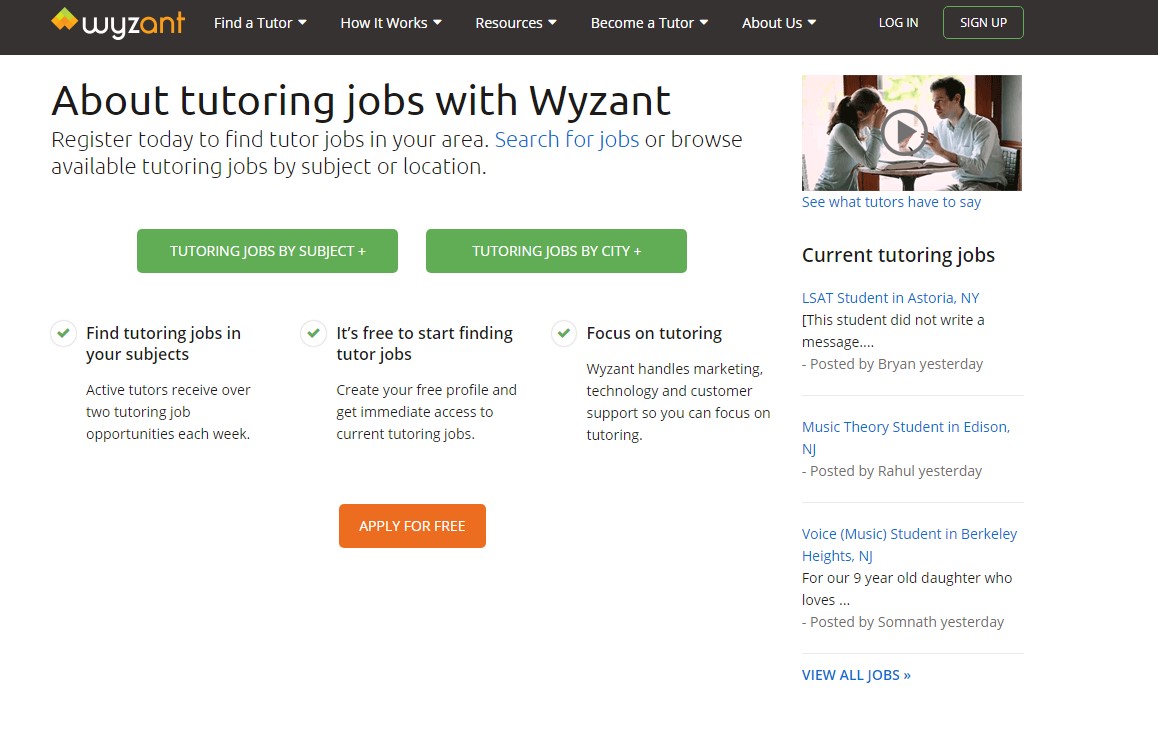
Task: Click 'Find tutoring jobs in your subjects' heading
Action: pyautogui.click(x=163, y=343)
